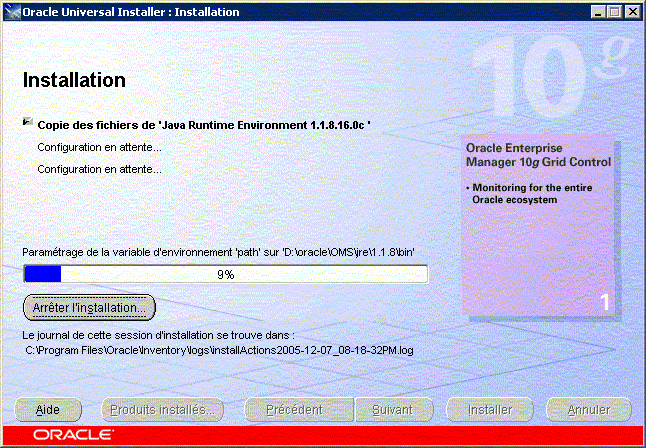Click the 9% installation progress bar
Screen dimensions: 646x448
(x=225, y=274)
